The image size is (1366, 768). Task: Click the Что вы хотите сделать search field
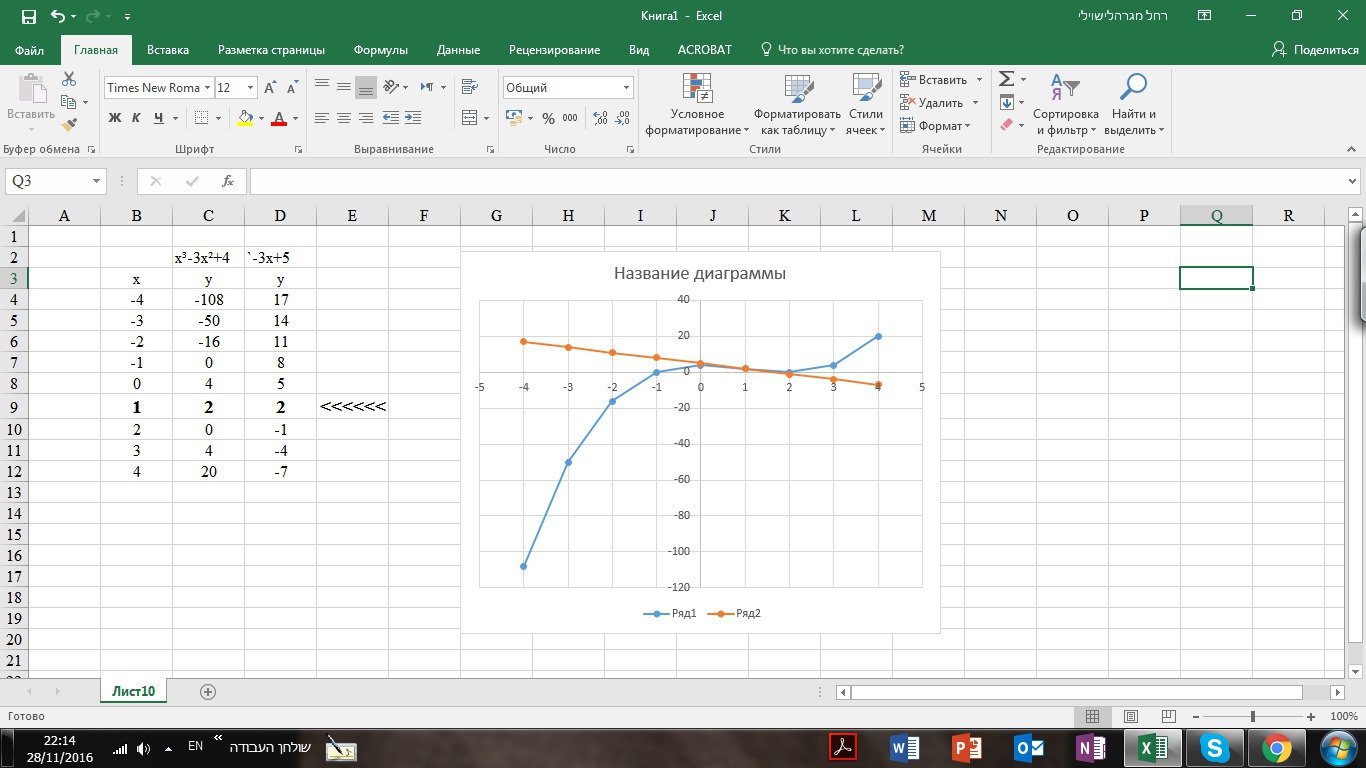tap(832, 49)
